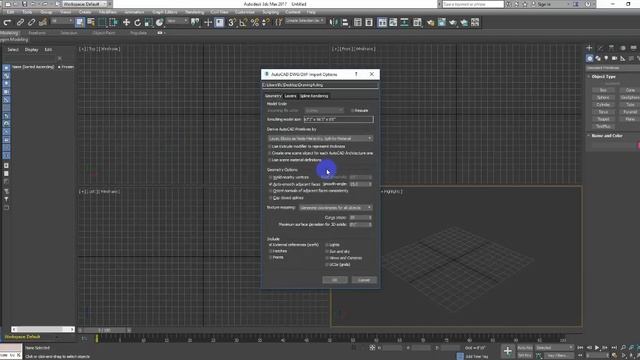Click the Torus primitive button
Screen dimensions: 640x360
pos(603,112)
